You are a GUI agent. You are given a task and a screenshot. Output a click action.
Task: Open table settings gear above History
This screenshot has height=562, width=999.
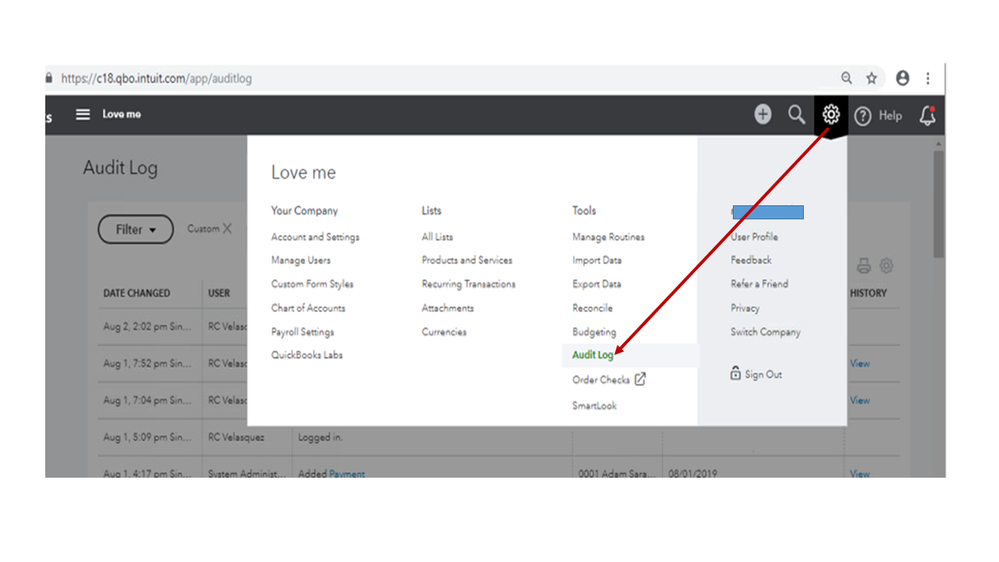(886, 266)
